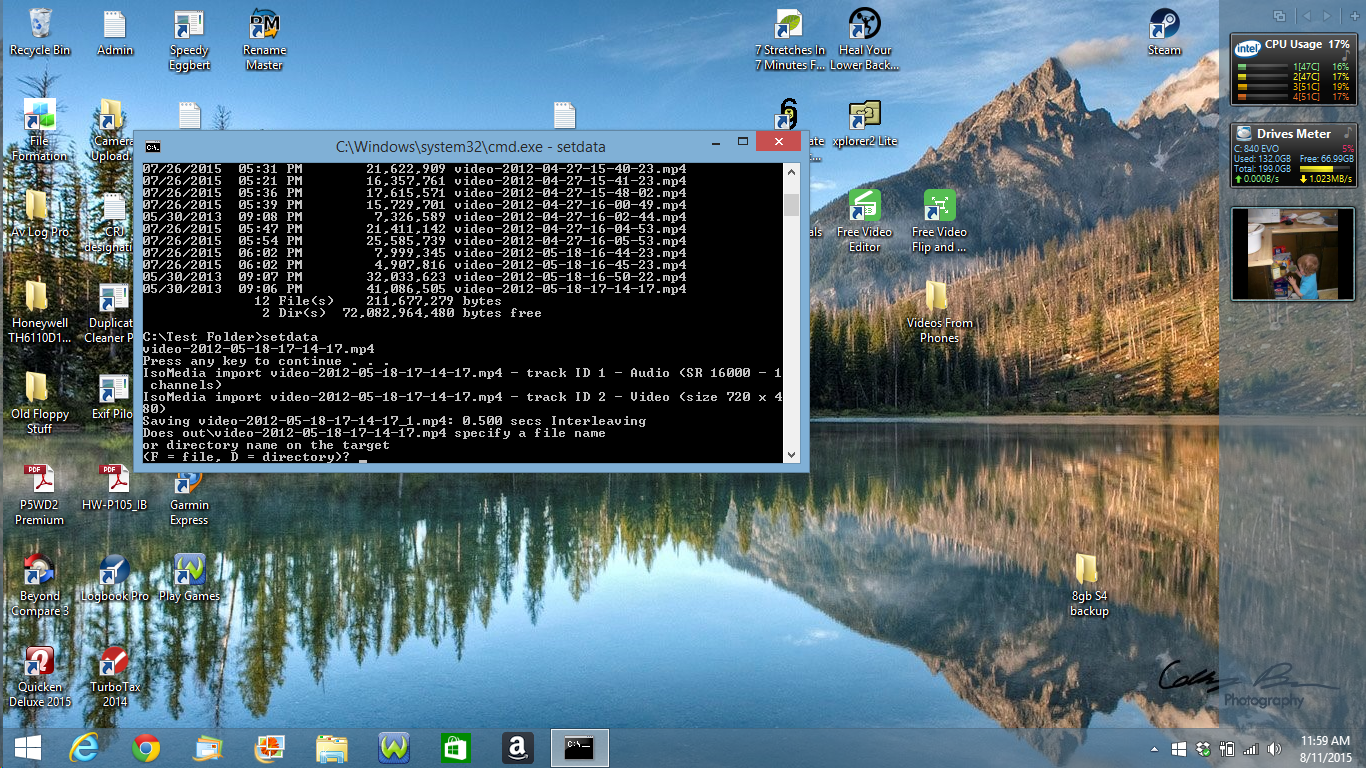Viewport: 1366px width, 768px height.
Task: Go to the next sidebar gadget page
Action: point(1327,16)
